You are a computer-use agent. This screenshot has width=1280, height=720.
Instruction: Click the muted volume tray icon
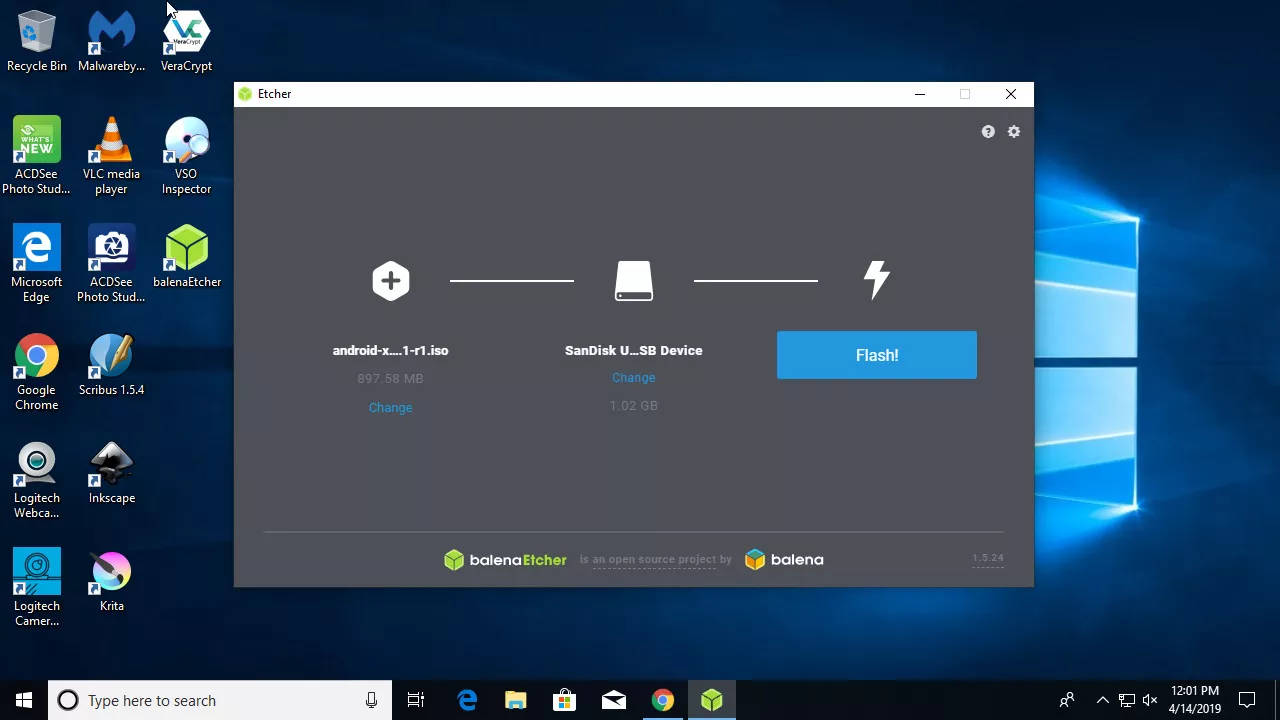pos(1150,700)
